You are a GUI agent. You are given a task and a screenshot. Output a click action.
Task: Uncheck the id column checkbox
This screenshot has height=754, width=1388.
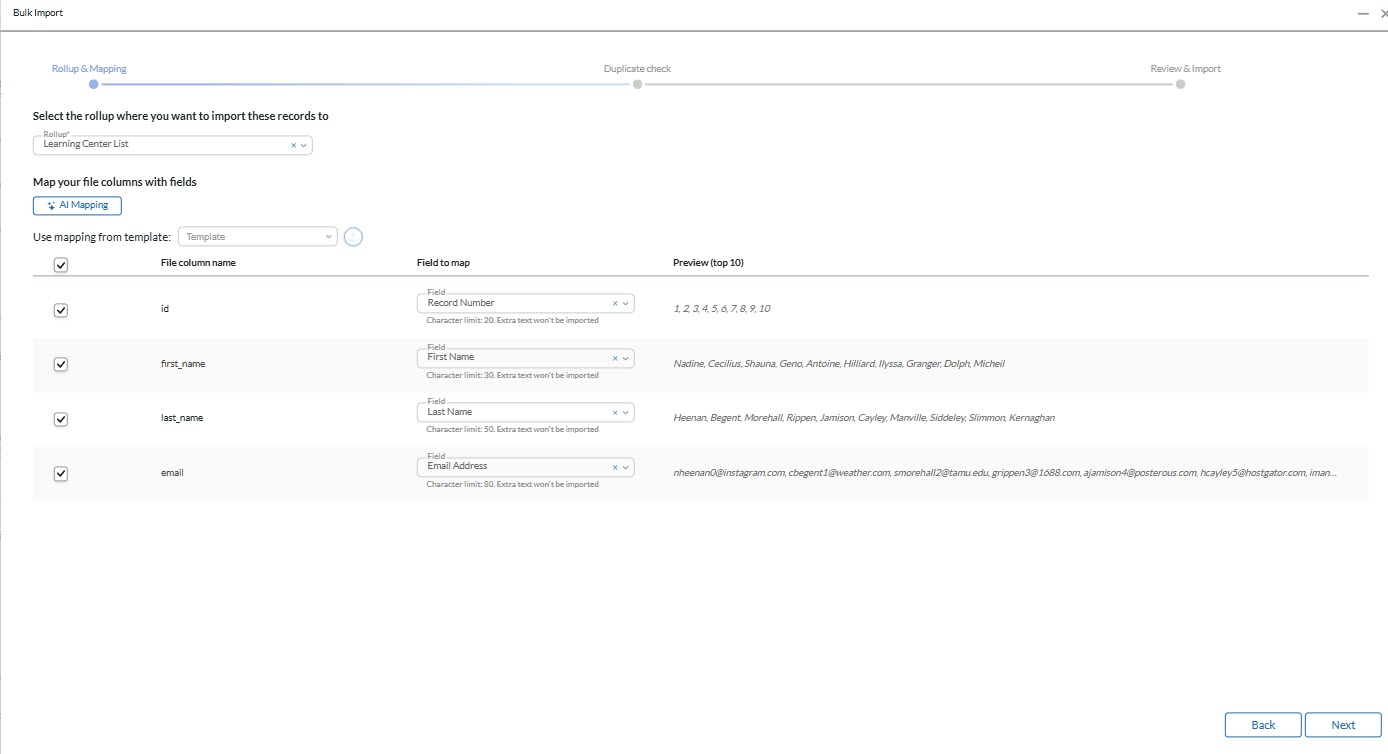(60, 310)
